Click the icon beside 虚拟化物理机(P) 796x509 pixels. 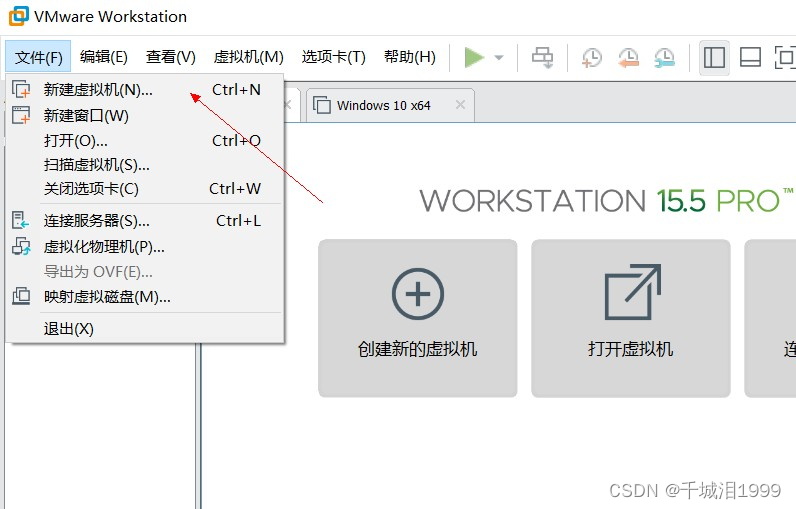click(21, 246)
